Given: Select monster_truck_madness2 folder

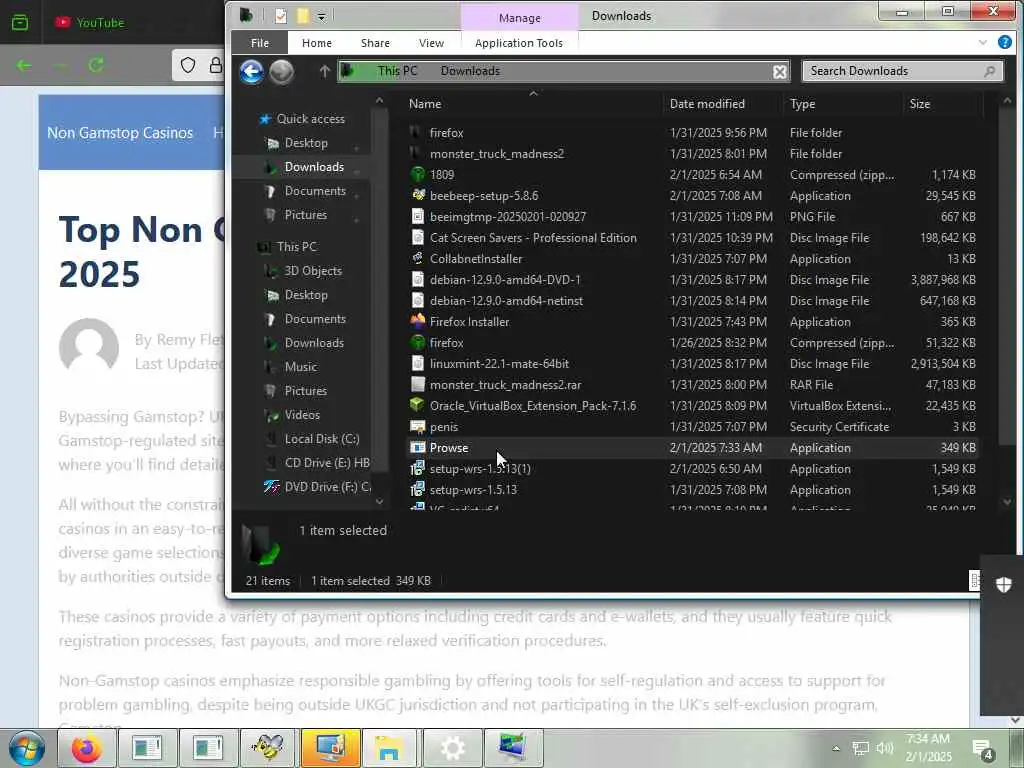Looking at the screenshot, I should (x=496, y=154).
